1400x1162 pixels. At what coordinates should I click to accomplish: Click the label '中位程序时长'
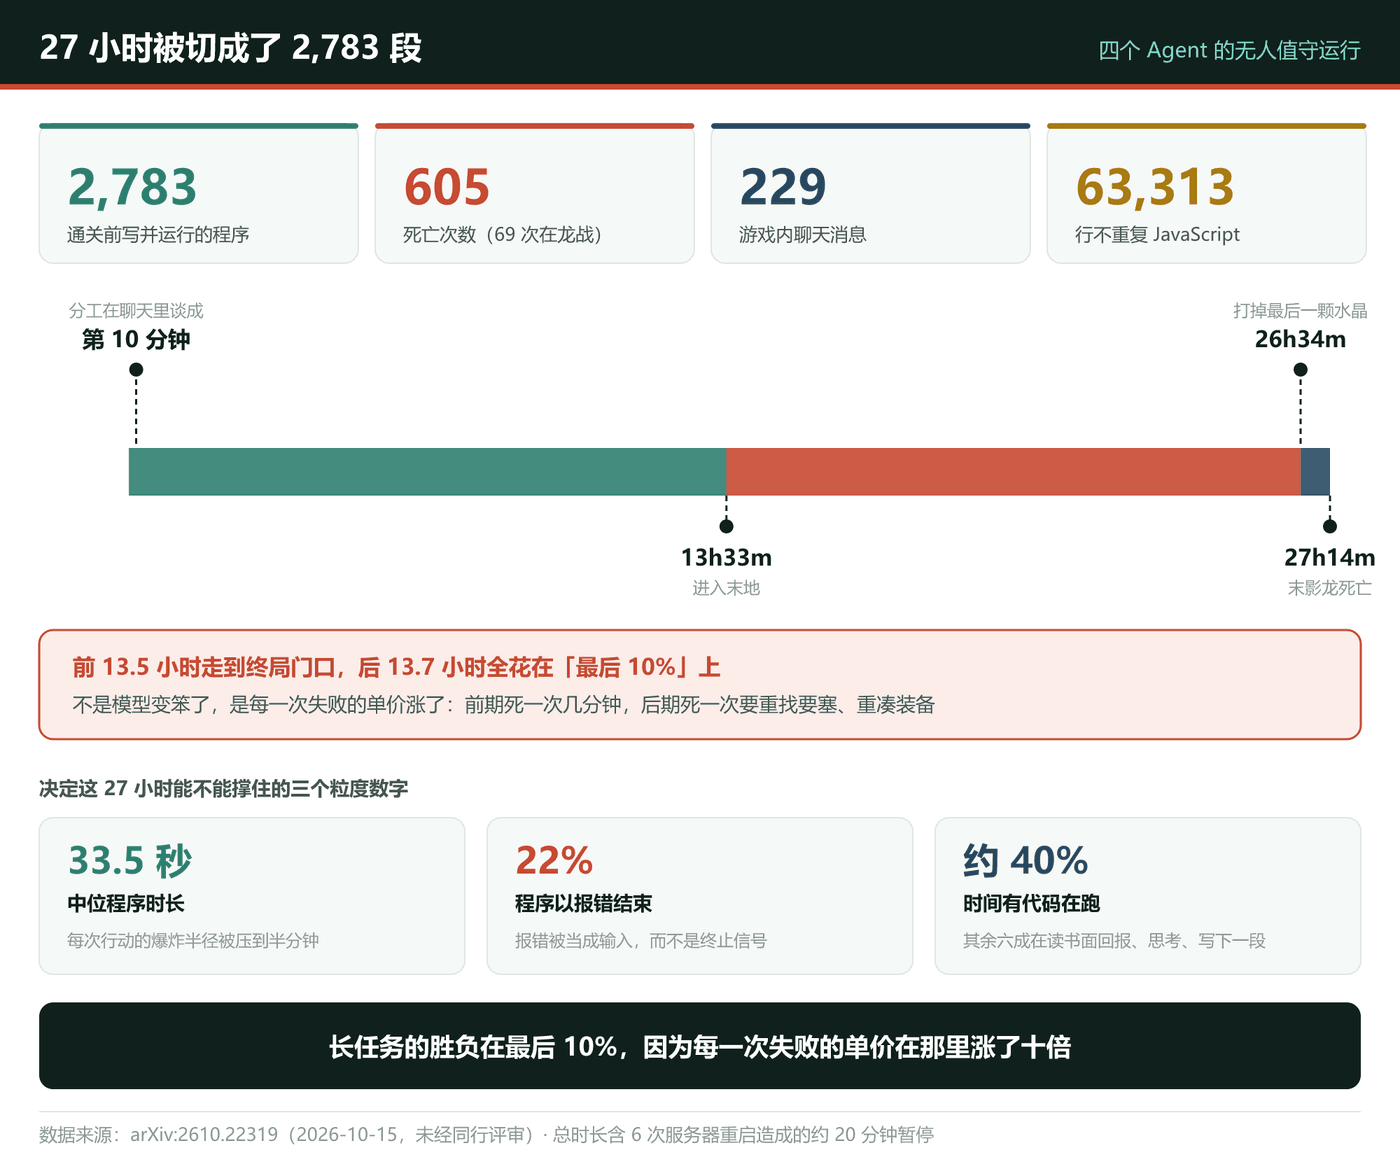pyautogui.click(x=126, y=904)
